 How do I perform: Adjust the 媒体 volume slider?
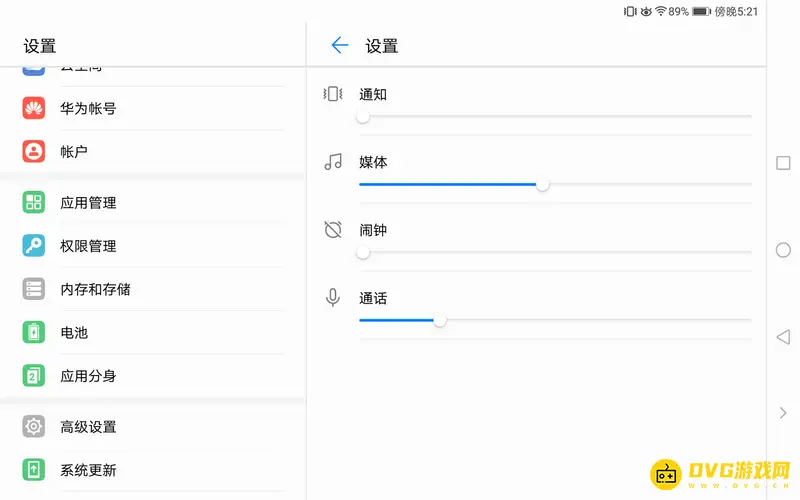point(555,184)
